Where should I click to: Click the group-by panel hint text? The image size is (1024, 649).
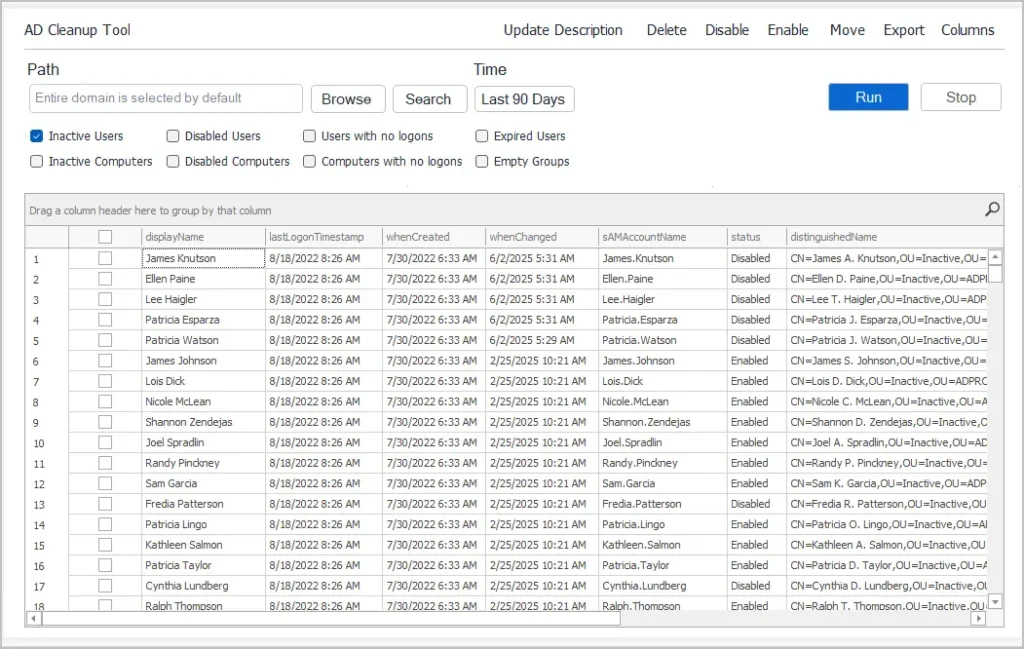tap(150, 210)
